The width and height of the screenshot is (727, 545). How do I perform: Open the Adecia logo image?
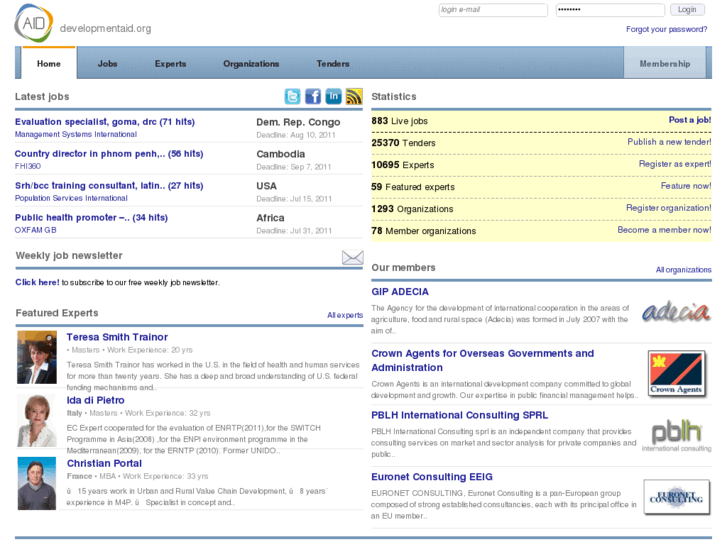click(676, 313)
